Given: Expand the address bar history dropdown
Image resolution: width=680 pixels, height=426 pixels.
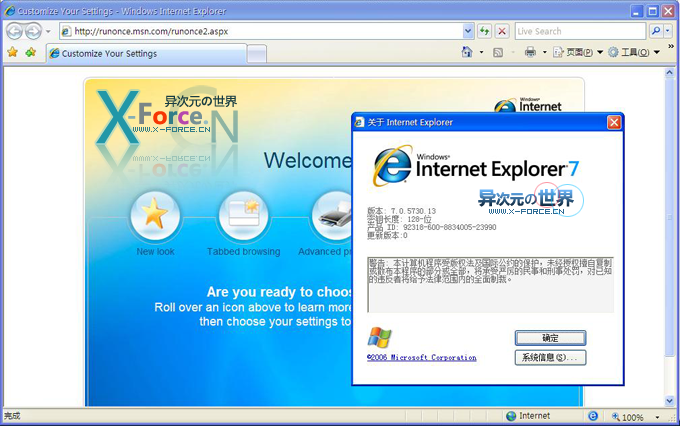Looking at the screenshot, I should click(x=468, y=31).
